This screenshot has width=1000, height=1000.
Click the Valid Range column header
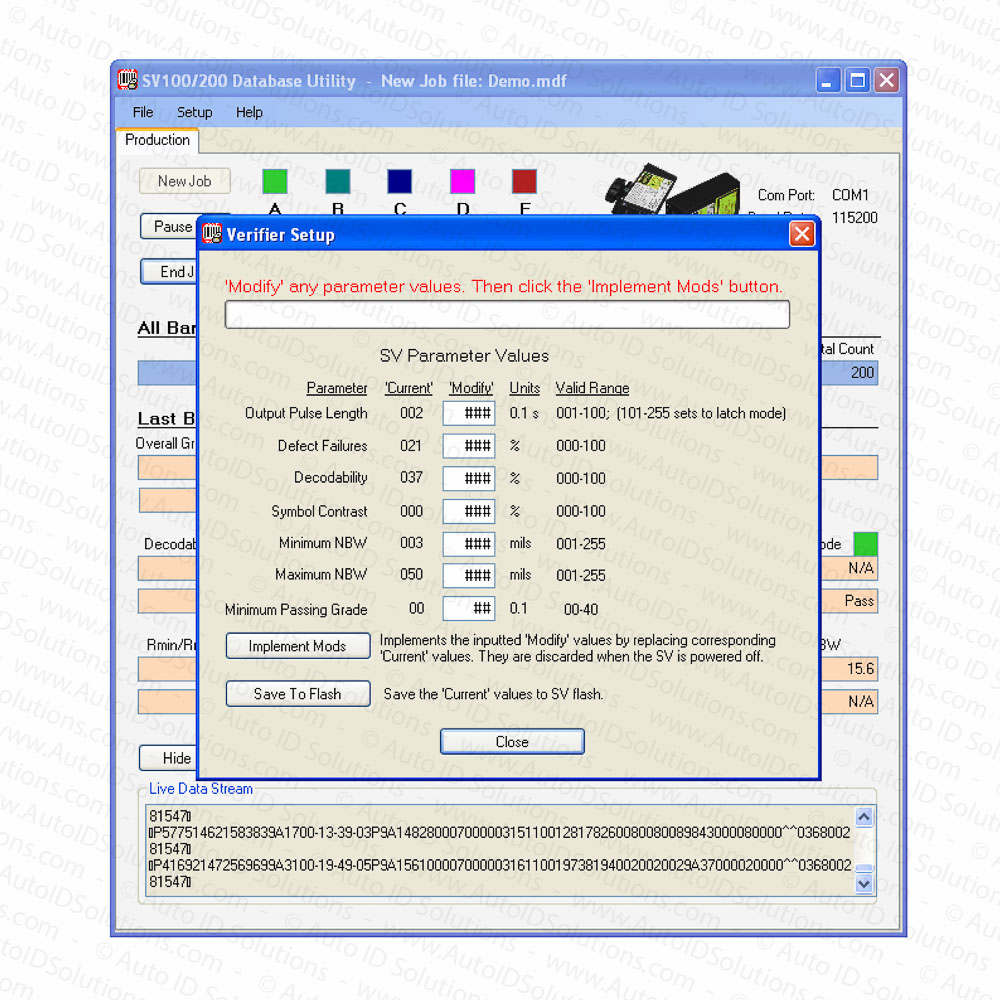click(x=592, y=388)
